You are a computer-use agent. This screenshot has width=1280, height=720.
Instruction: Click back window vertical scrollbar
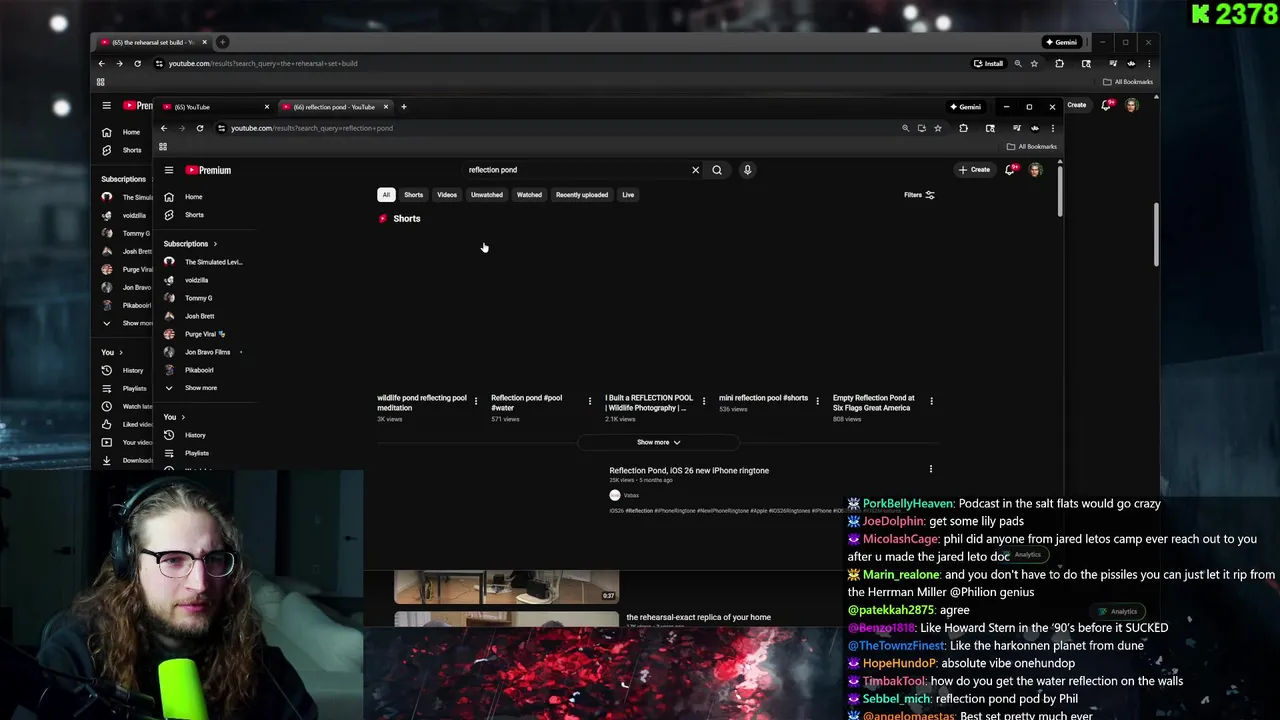[x=1155, y=236]
